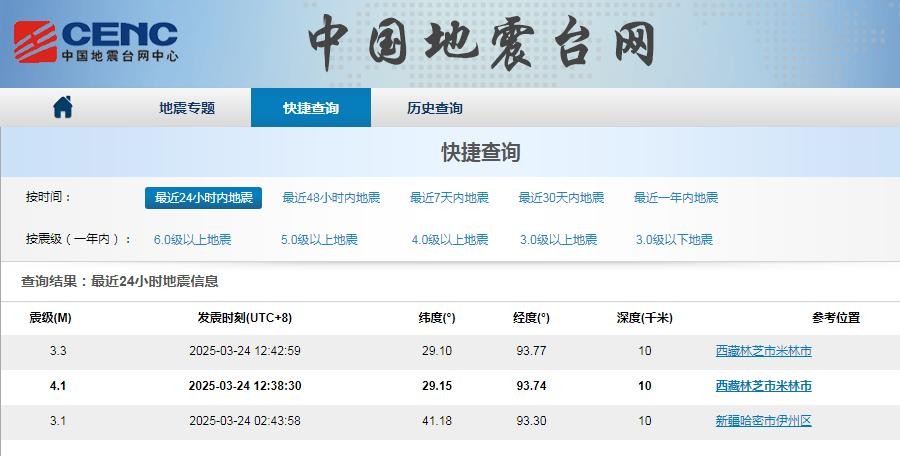Image resolution: width=900 pixels, height=456 pixels.
Task: Open 西藏林芝市米林市 link for M3.3 quake
Action: 763,351
